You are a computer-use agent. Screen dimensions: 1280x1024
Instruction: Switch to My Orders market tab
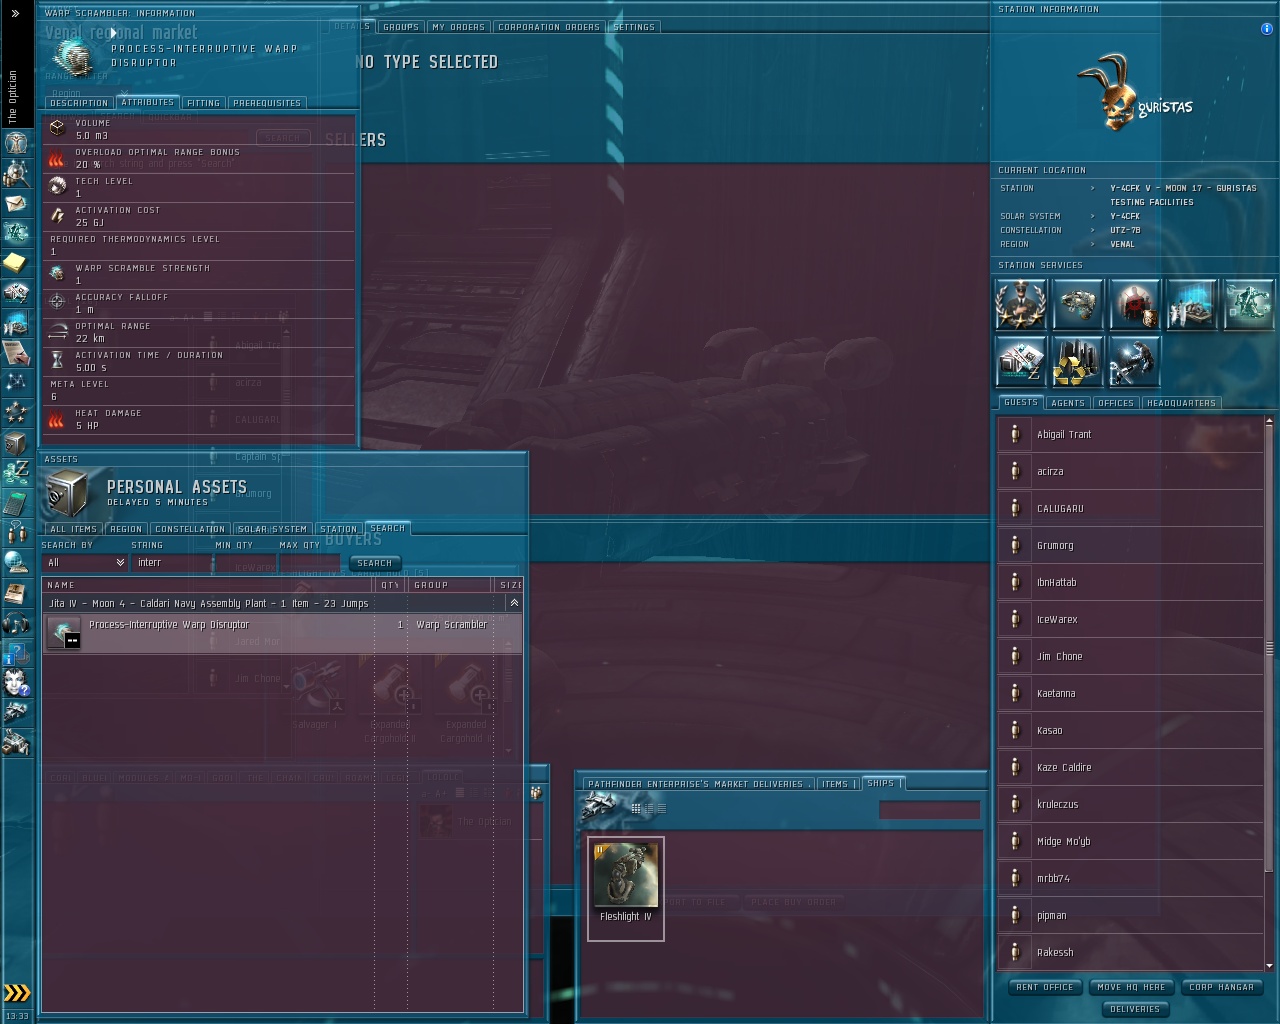point(459,27)
